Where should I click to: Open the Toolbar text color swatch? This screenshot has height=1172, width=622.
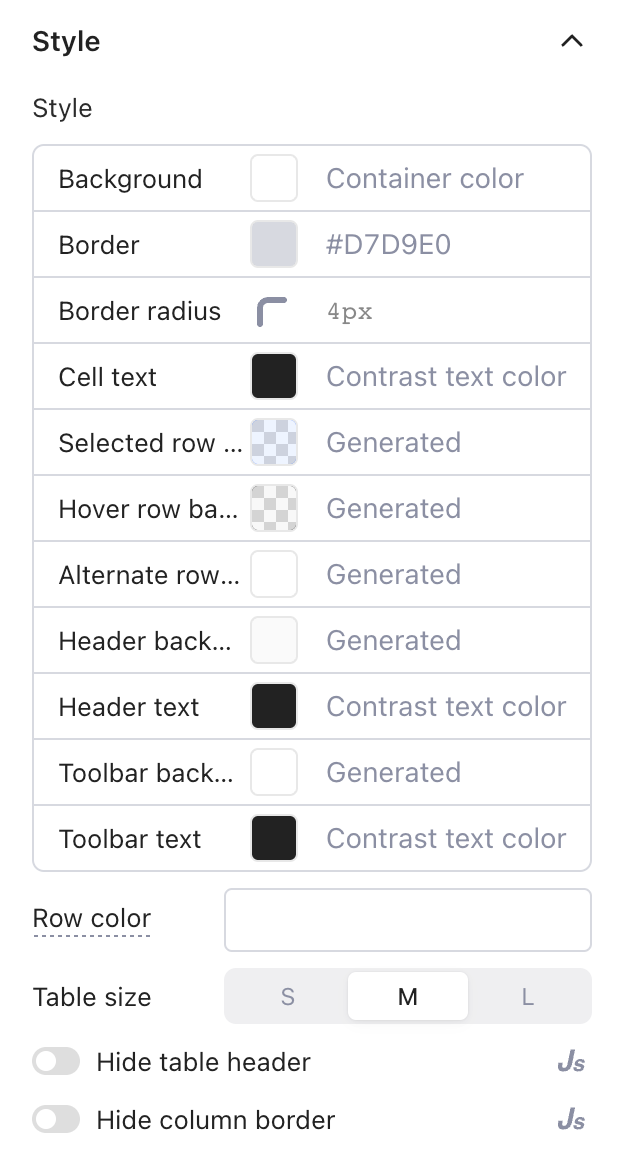(274, 838)
